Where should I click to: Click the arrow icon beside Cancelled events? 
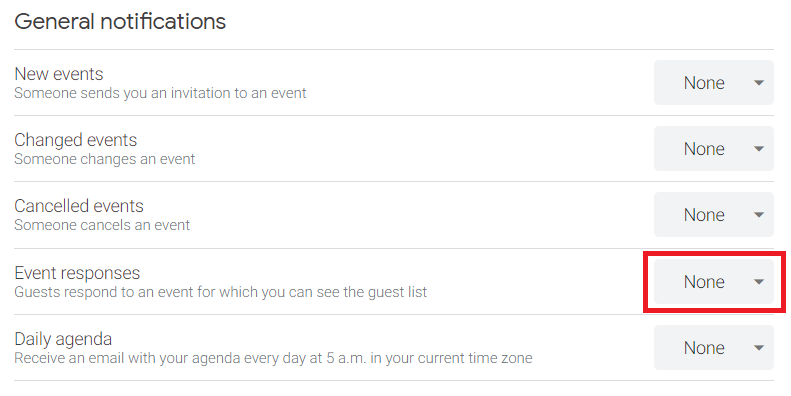click(x=759, y=215)
